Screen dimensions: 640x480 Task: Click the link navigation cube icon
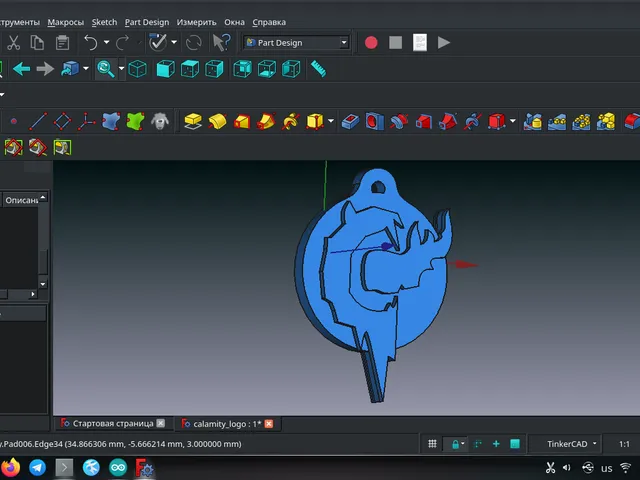coord(70,69)
